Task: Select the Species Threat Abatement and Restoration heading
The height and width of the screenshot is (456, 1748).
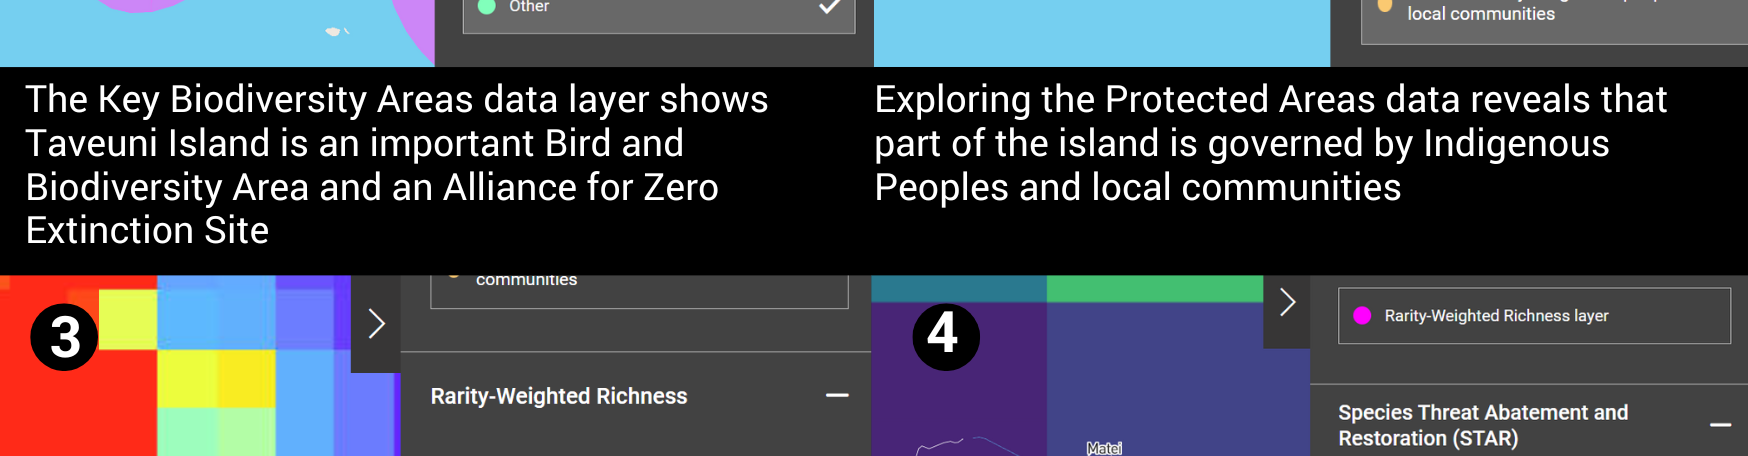Action: (x=1482, y=425)
